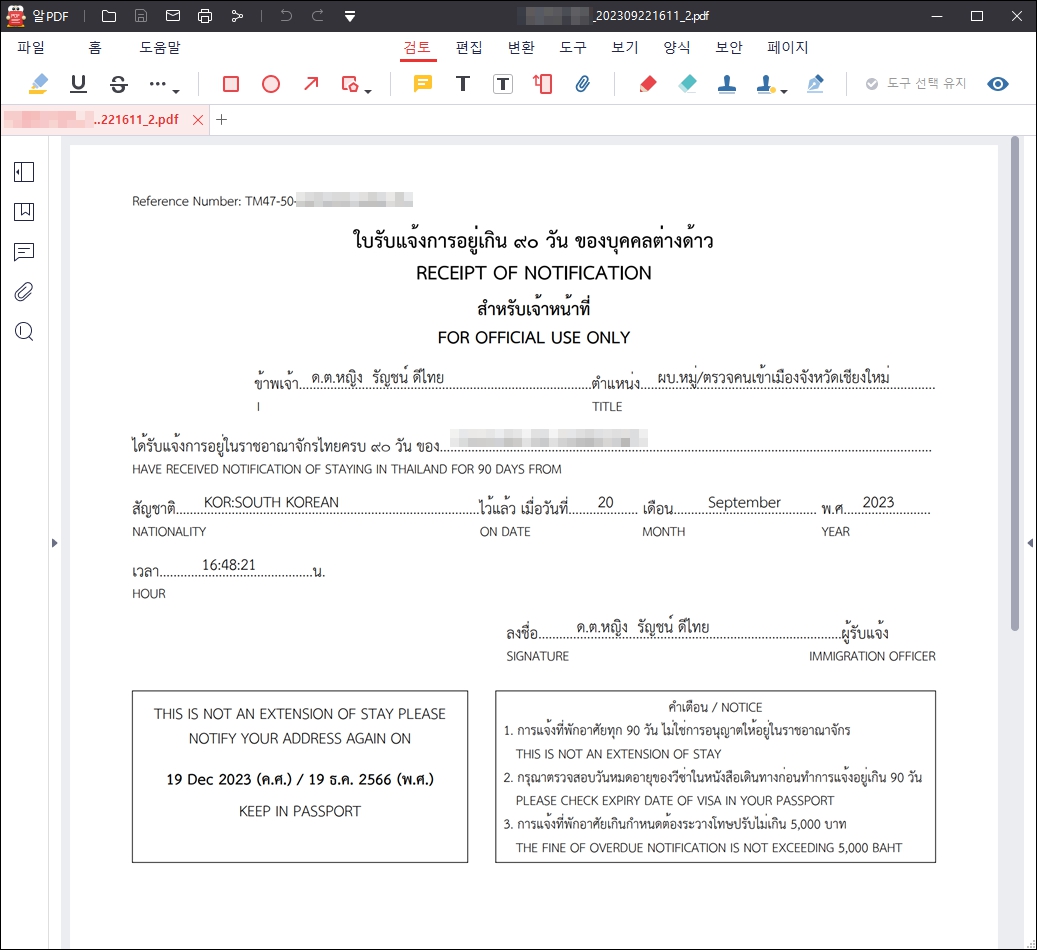Switch to the 편집 tab

pyautogui.click(x=469, y=48)
